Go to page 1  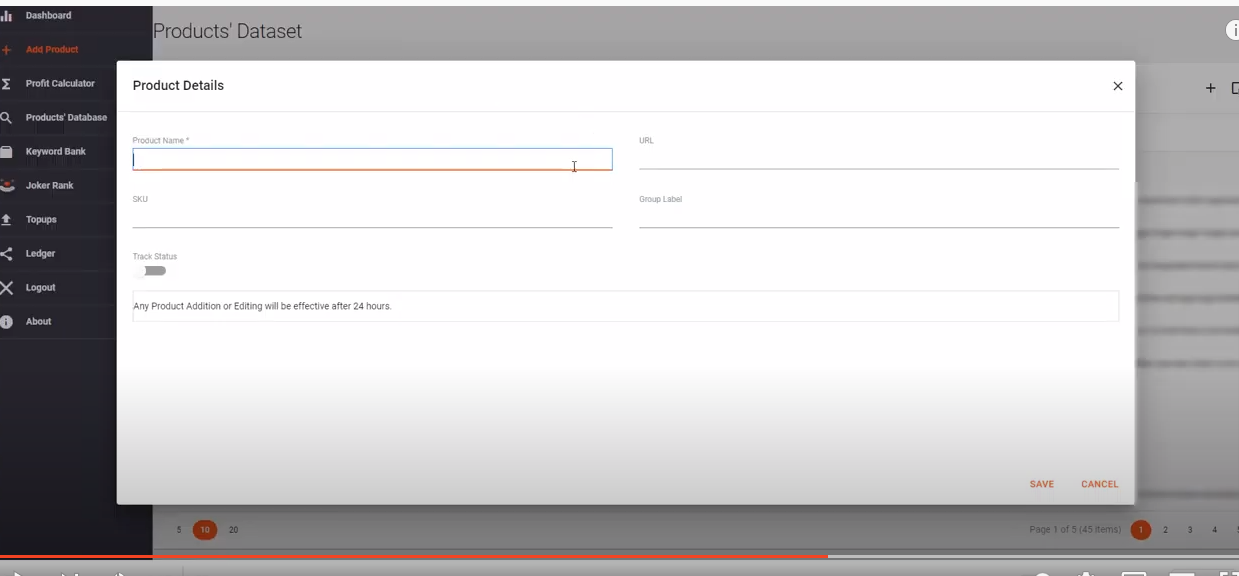[1141, 530]
